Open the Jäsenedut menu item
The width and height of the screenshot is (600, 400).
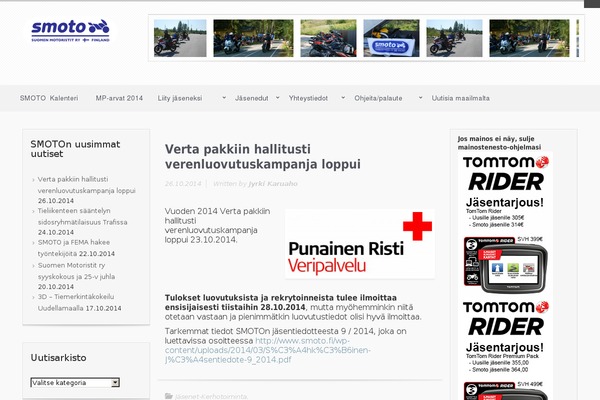coord(251,98)
